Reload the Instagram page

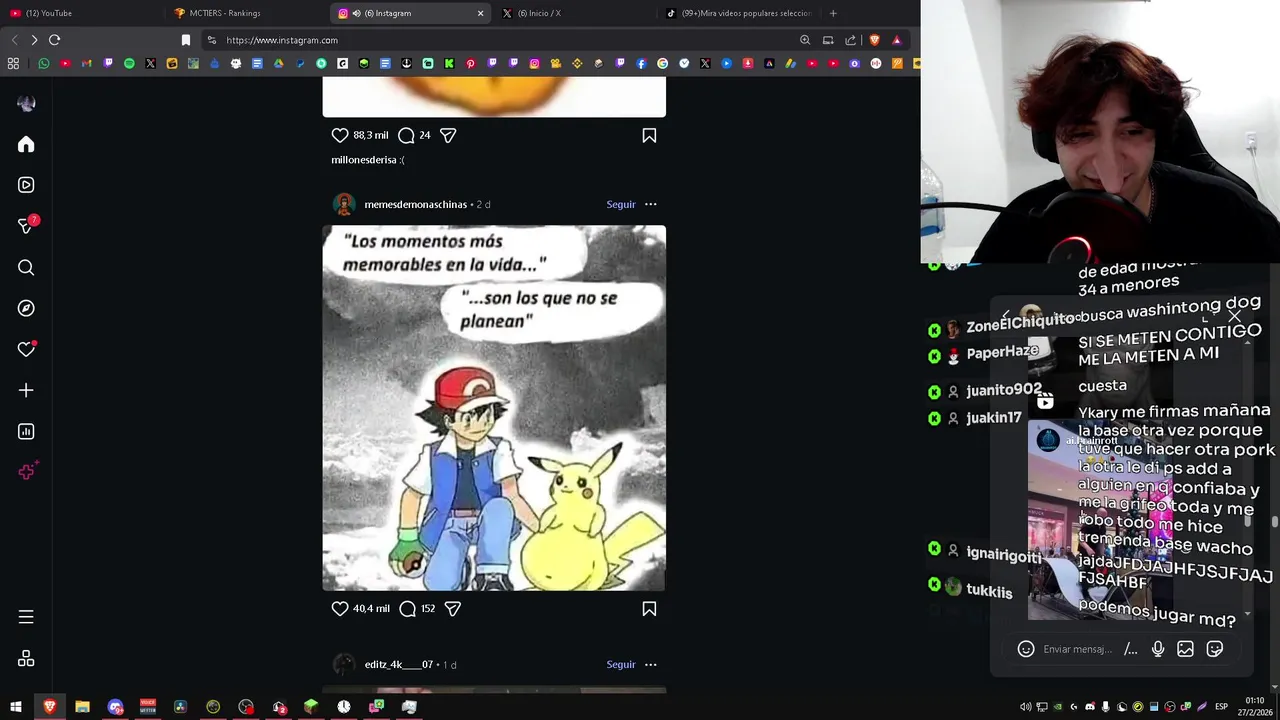point(54,40)
